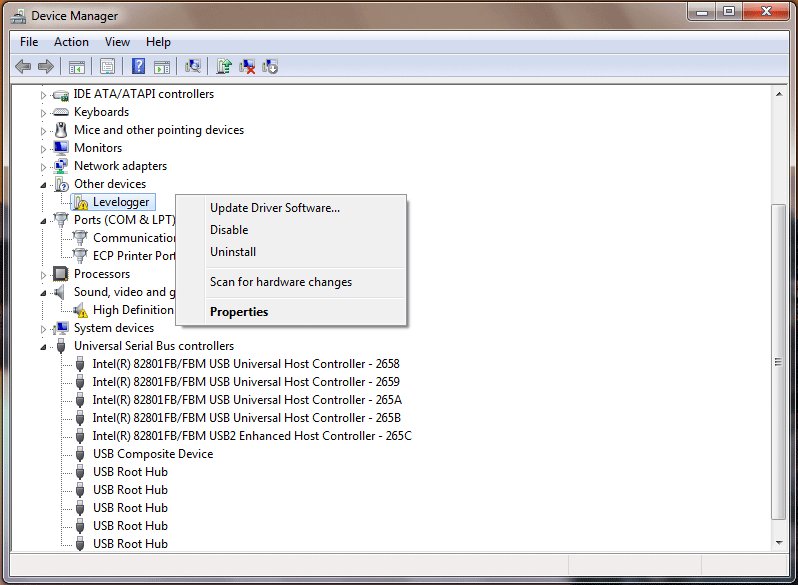This screenshot has width=798, height=585.
Task: Collapse the Ports (COM & LPT) node arrow
Action: tap(43, 221)
